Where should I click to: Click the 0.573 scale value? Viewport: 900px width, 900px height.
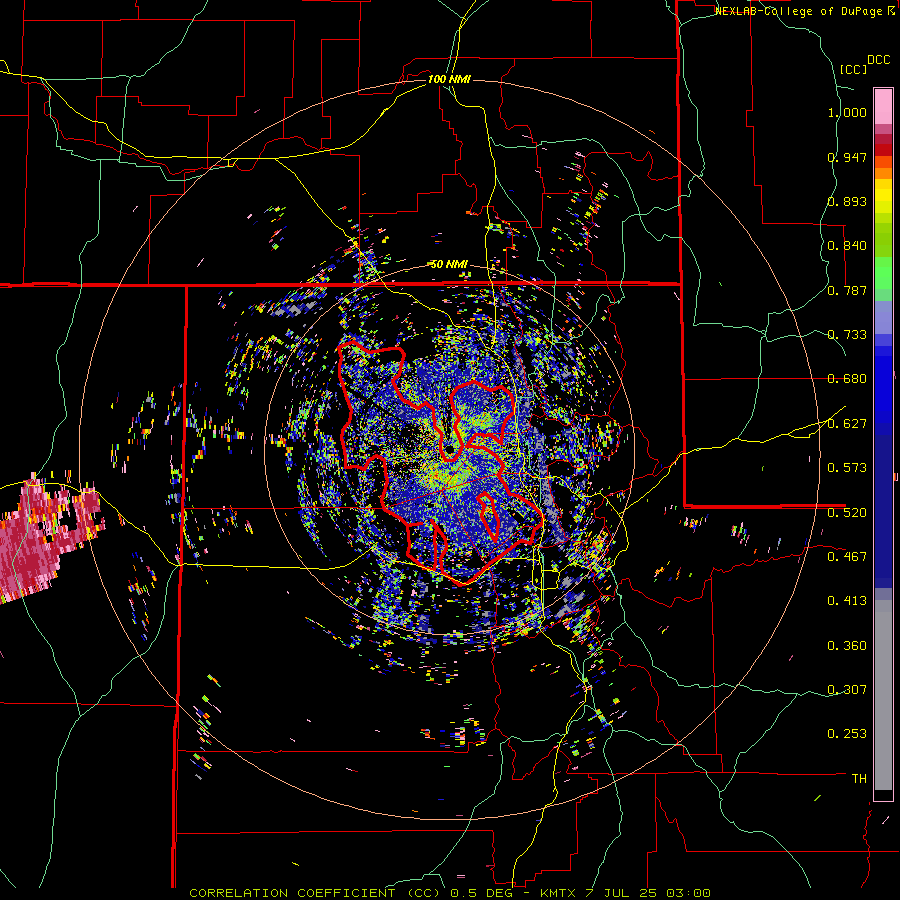pyautogui.click(x=847, y=468)
